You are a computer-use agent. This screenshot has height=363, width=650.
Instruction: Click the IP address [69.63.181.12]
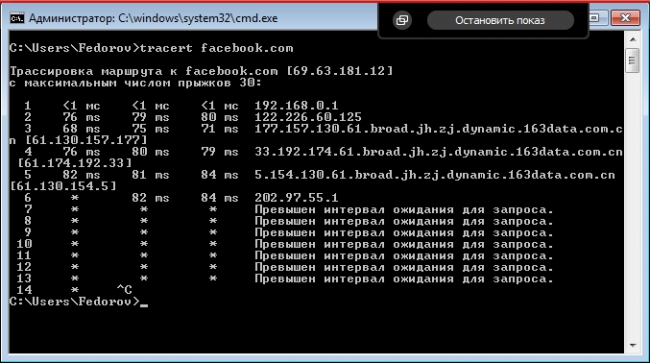click(340, 71)
